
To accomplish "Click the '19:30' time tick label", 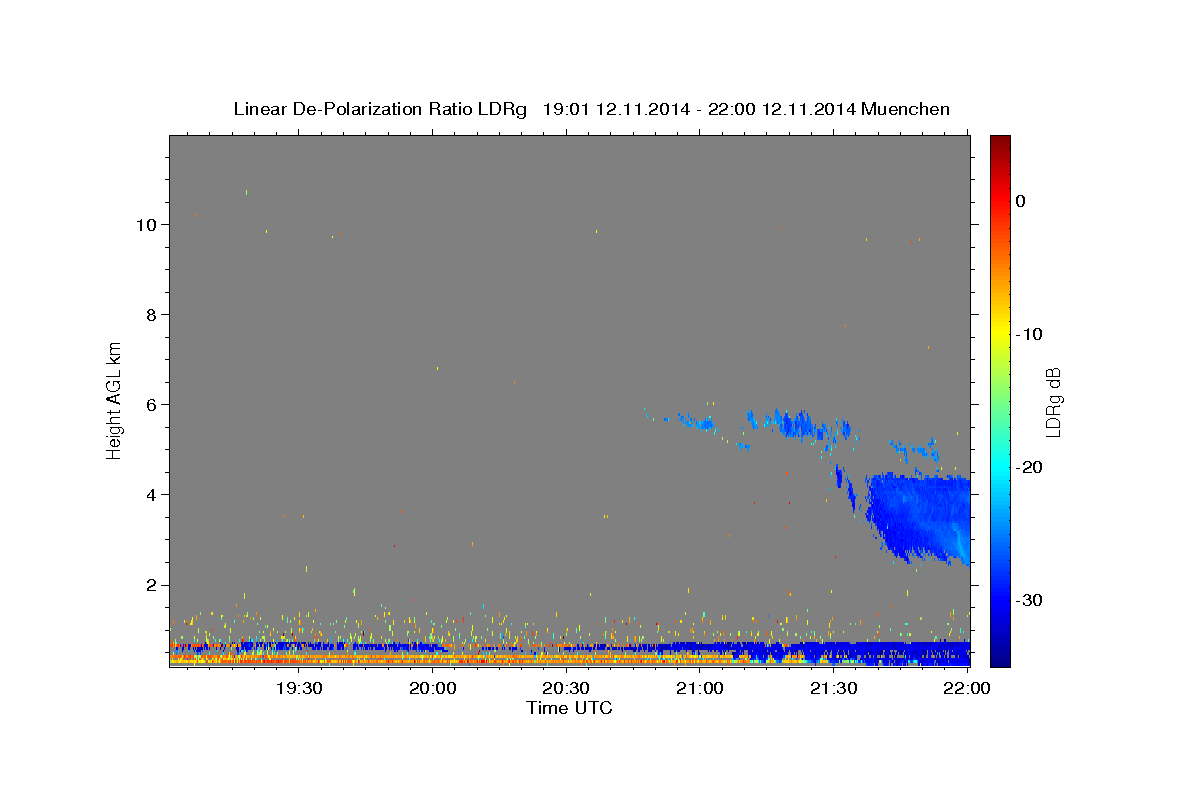I will 298,689.
